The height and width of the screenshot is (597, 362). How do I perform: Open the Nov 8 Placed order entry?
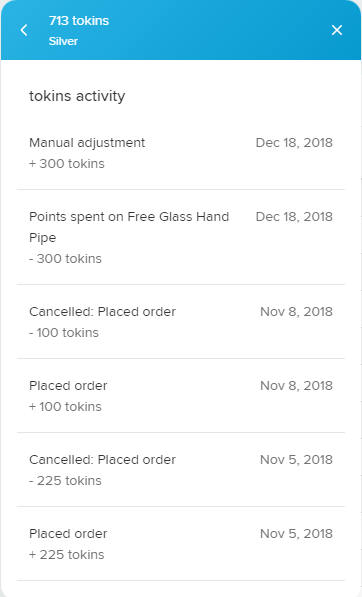coord(181,395)
